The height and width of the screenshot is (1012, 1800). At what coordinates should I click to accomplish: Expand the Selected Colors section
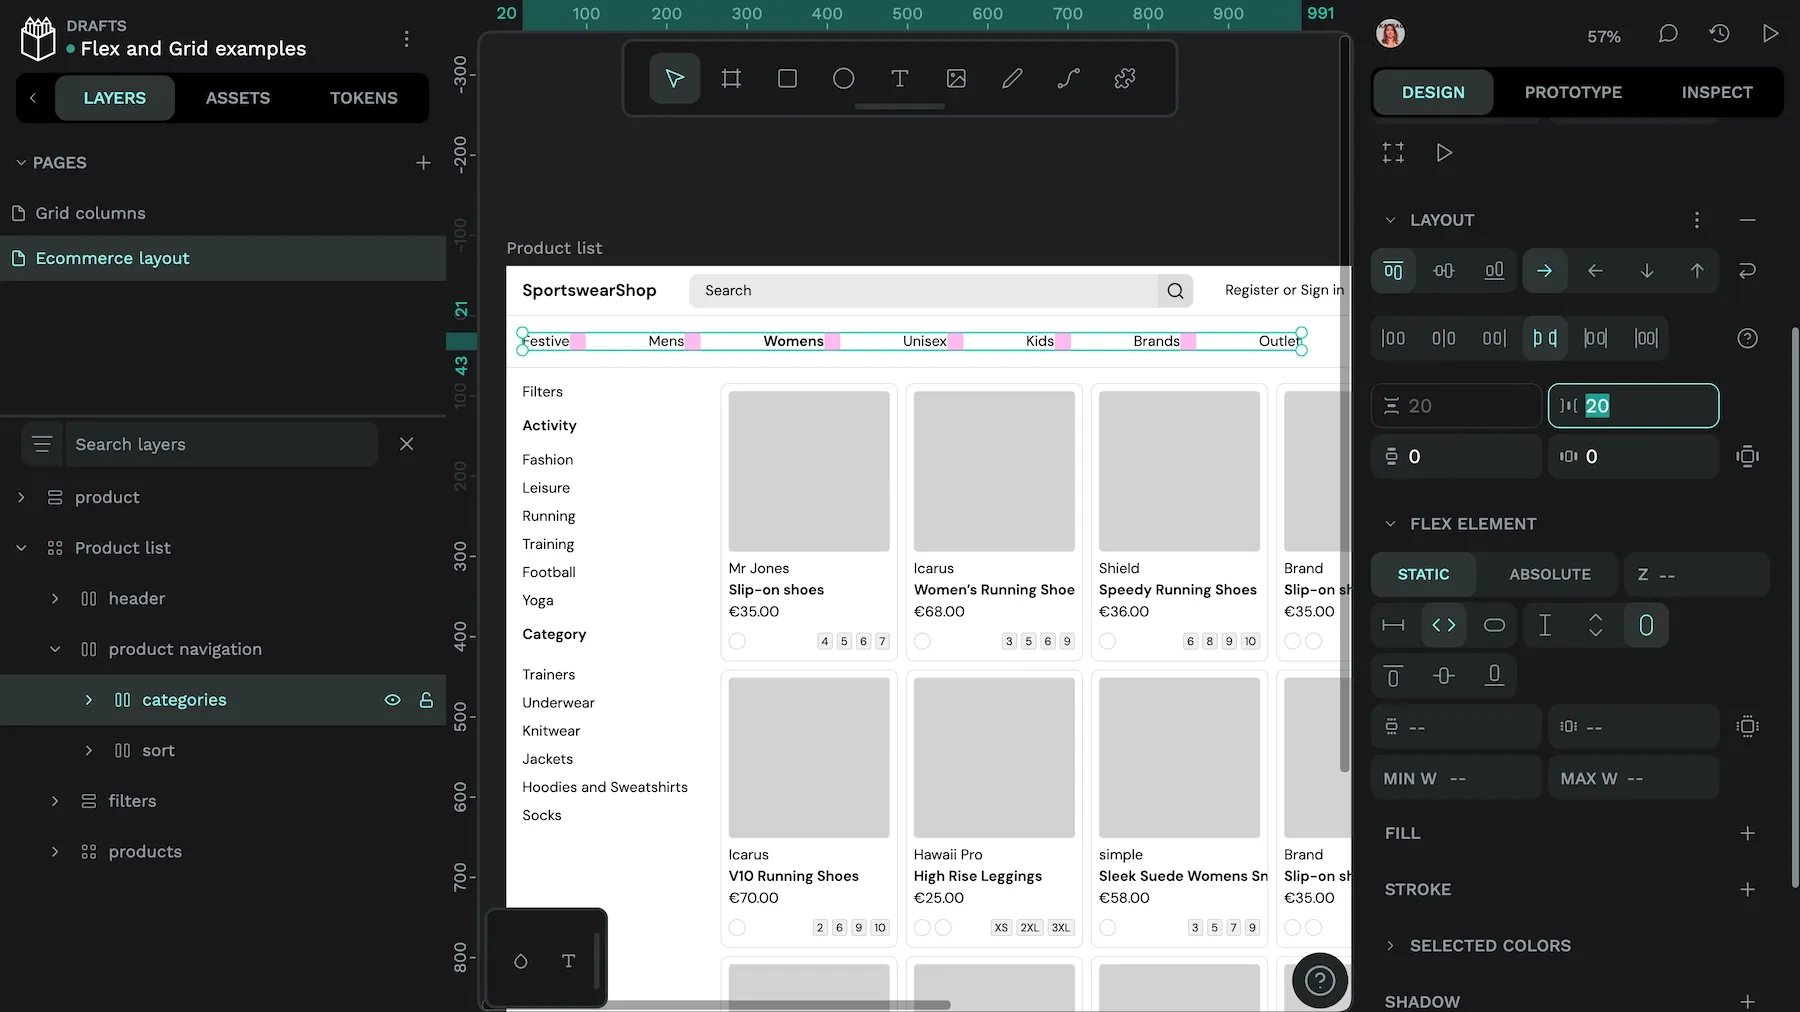[x=1390, y=945]
